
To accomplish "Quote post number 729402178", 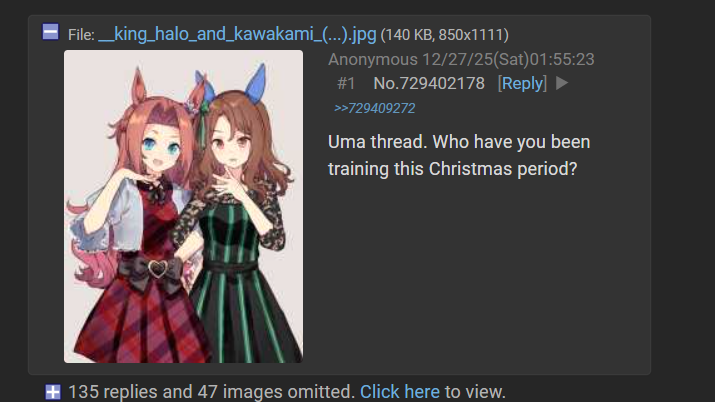I will tap(442, 83).
